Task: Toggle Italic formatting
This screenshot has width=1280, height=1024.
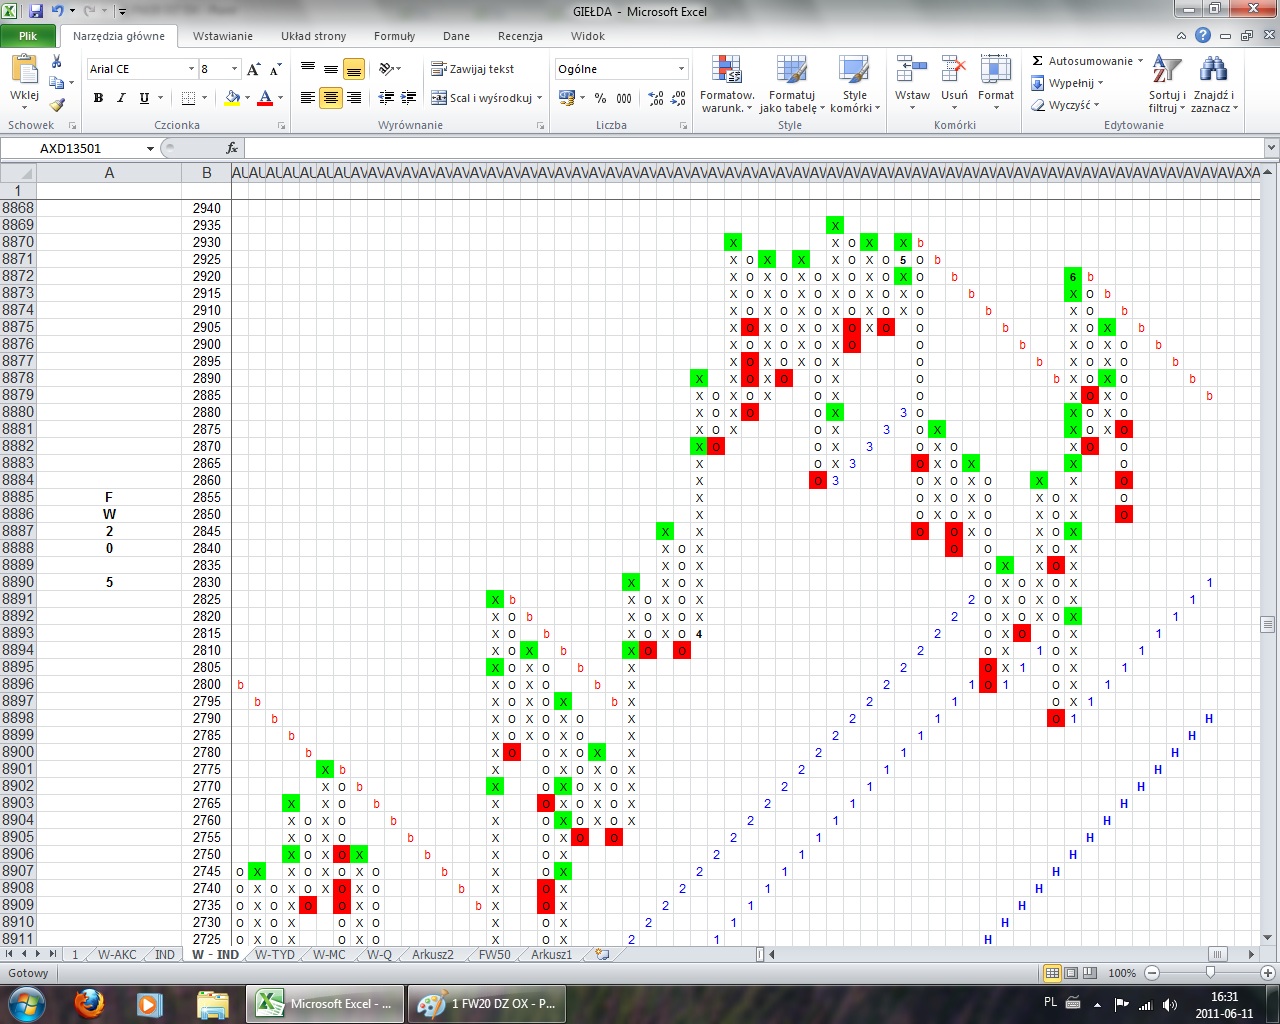Action: click(x=121, y=98)
